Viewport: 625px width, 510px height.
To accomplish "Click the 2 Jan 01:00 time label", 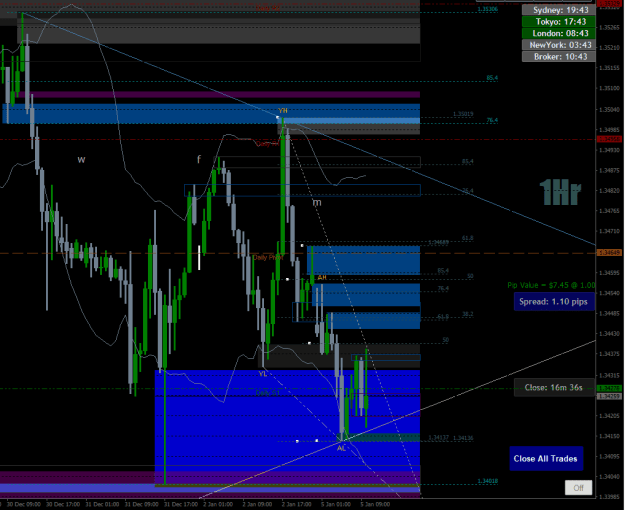I will click(x=218, y=504).
